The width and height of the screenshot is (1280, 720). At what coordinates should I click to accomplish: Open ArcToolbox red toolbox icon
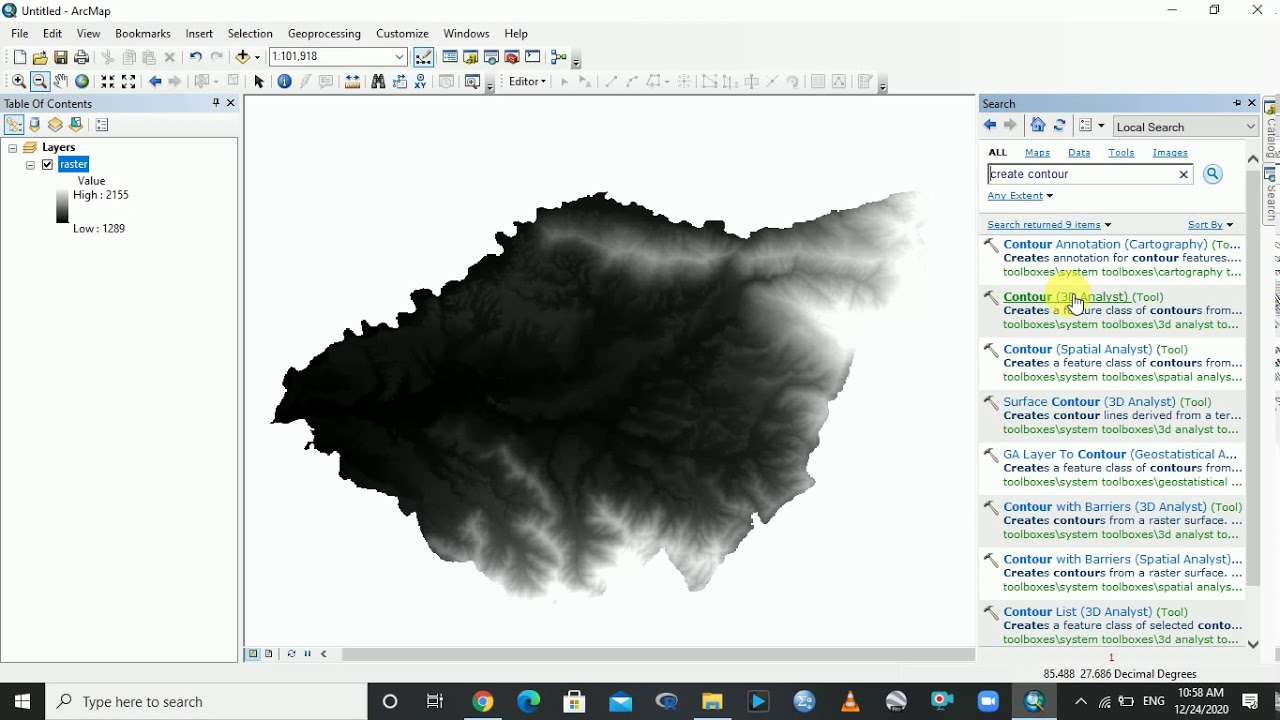click(x=512, y=58)
